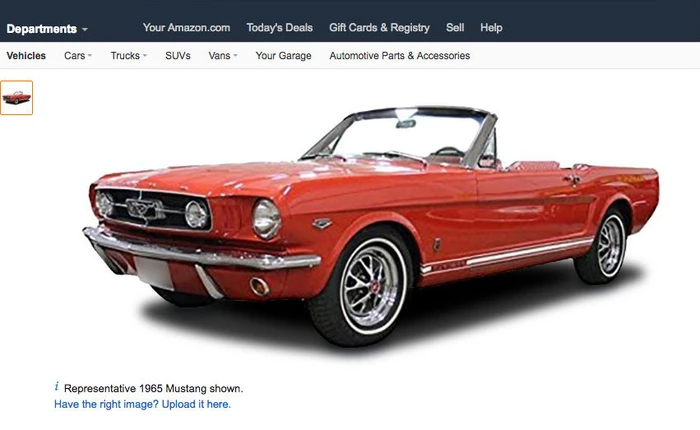Viewport: 700px width, 430px height.
Task: Select the red Mustang thumbnail
Action: click(17, 98)
